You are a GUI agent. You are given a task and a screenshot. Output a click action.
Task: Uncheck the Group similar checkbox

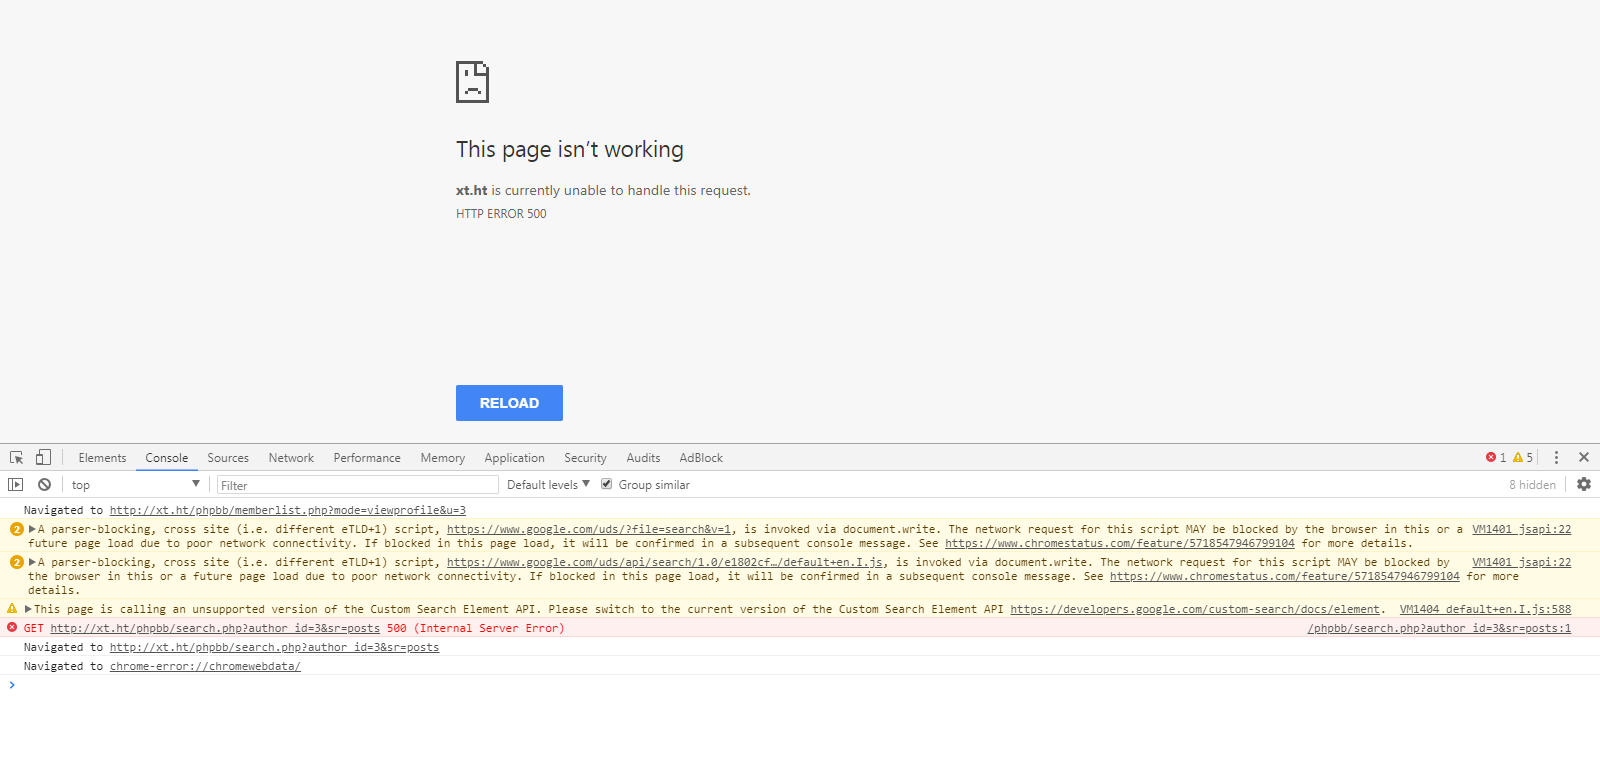[x=606, y=484]
